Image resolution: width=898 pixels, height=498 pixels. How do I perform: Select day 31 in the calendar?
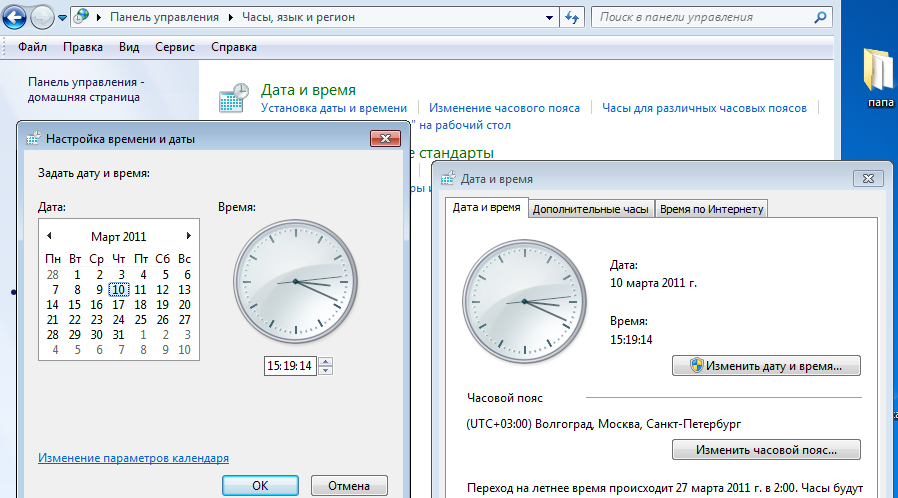(x=119, y=334)
